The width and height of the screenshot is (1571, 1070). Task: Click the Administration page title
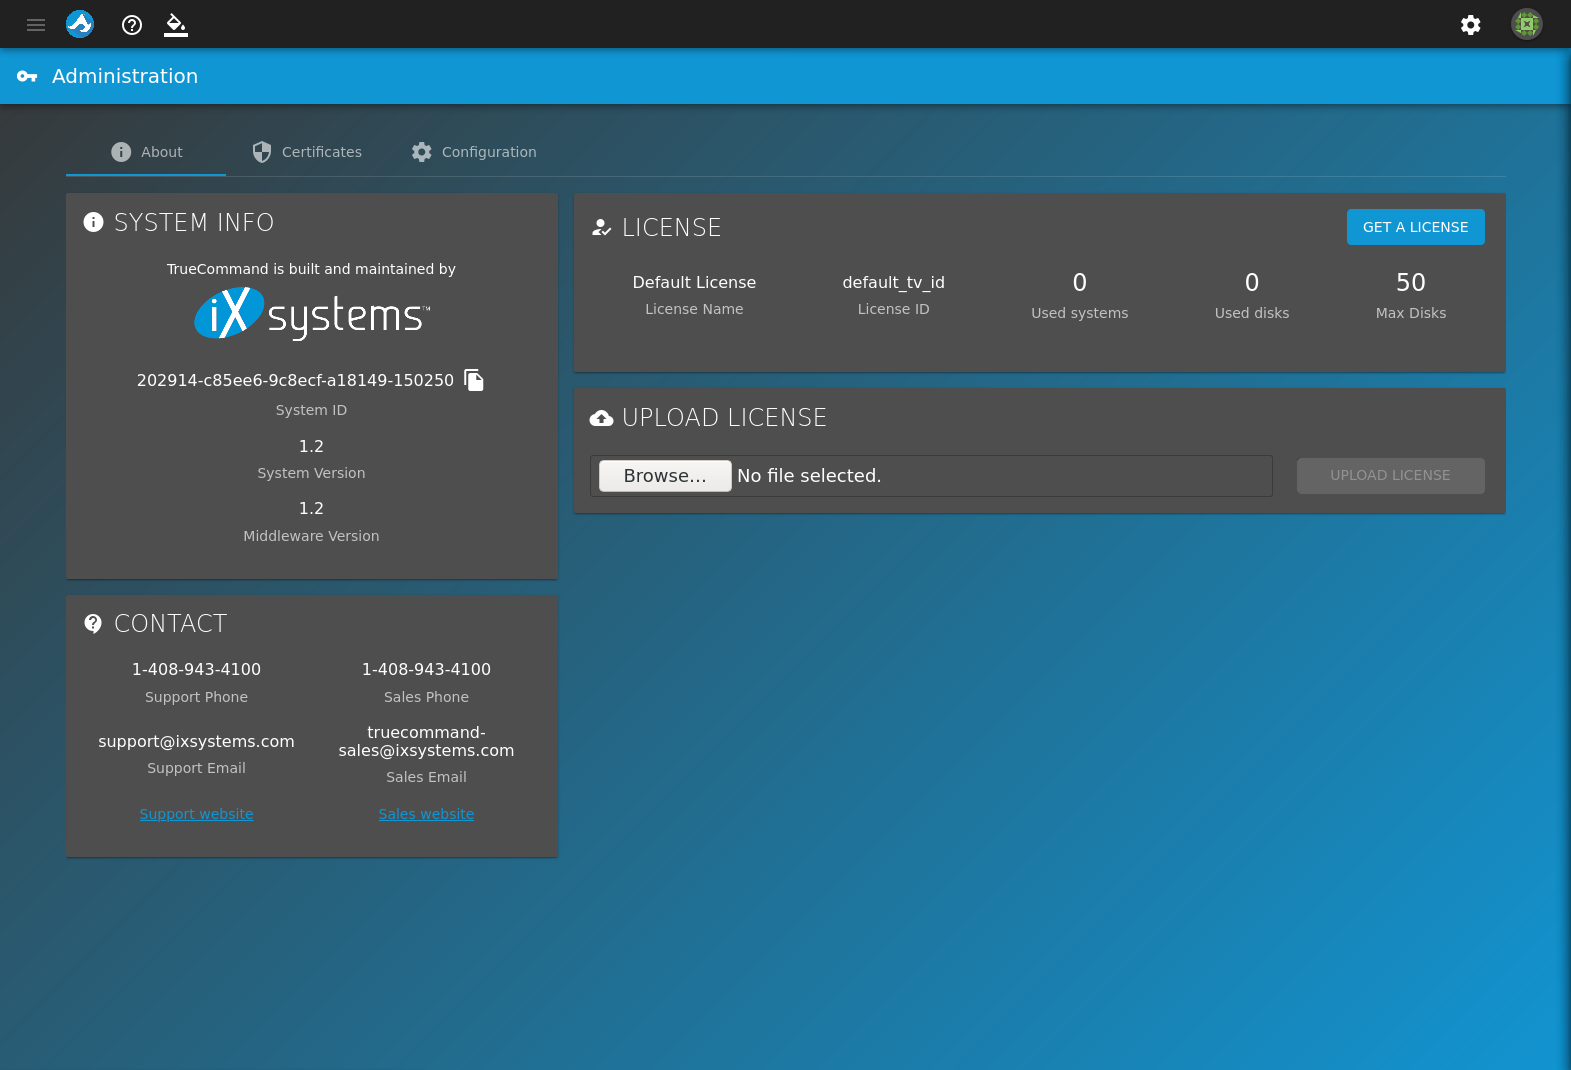tap(125, 76)
